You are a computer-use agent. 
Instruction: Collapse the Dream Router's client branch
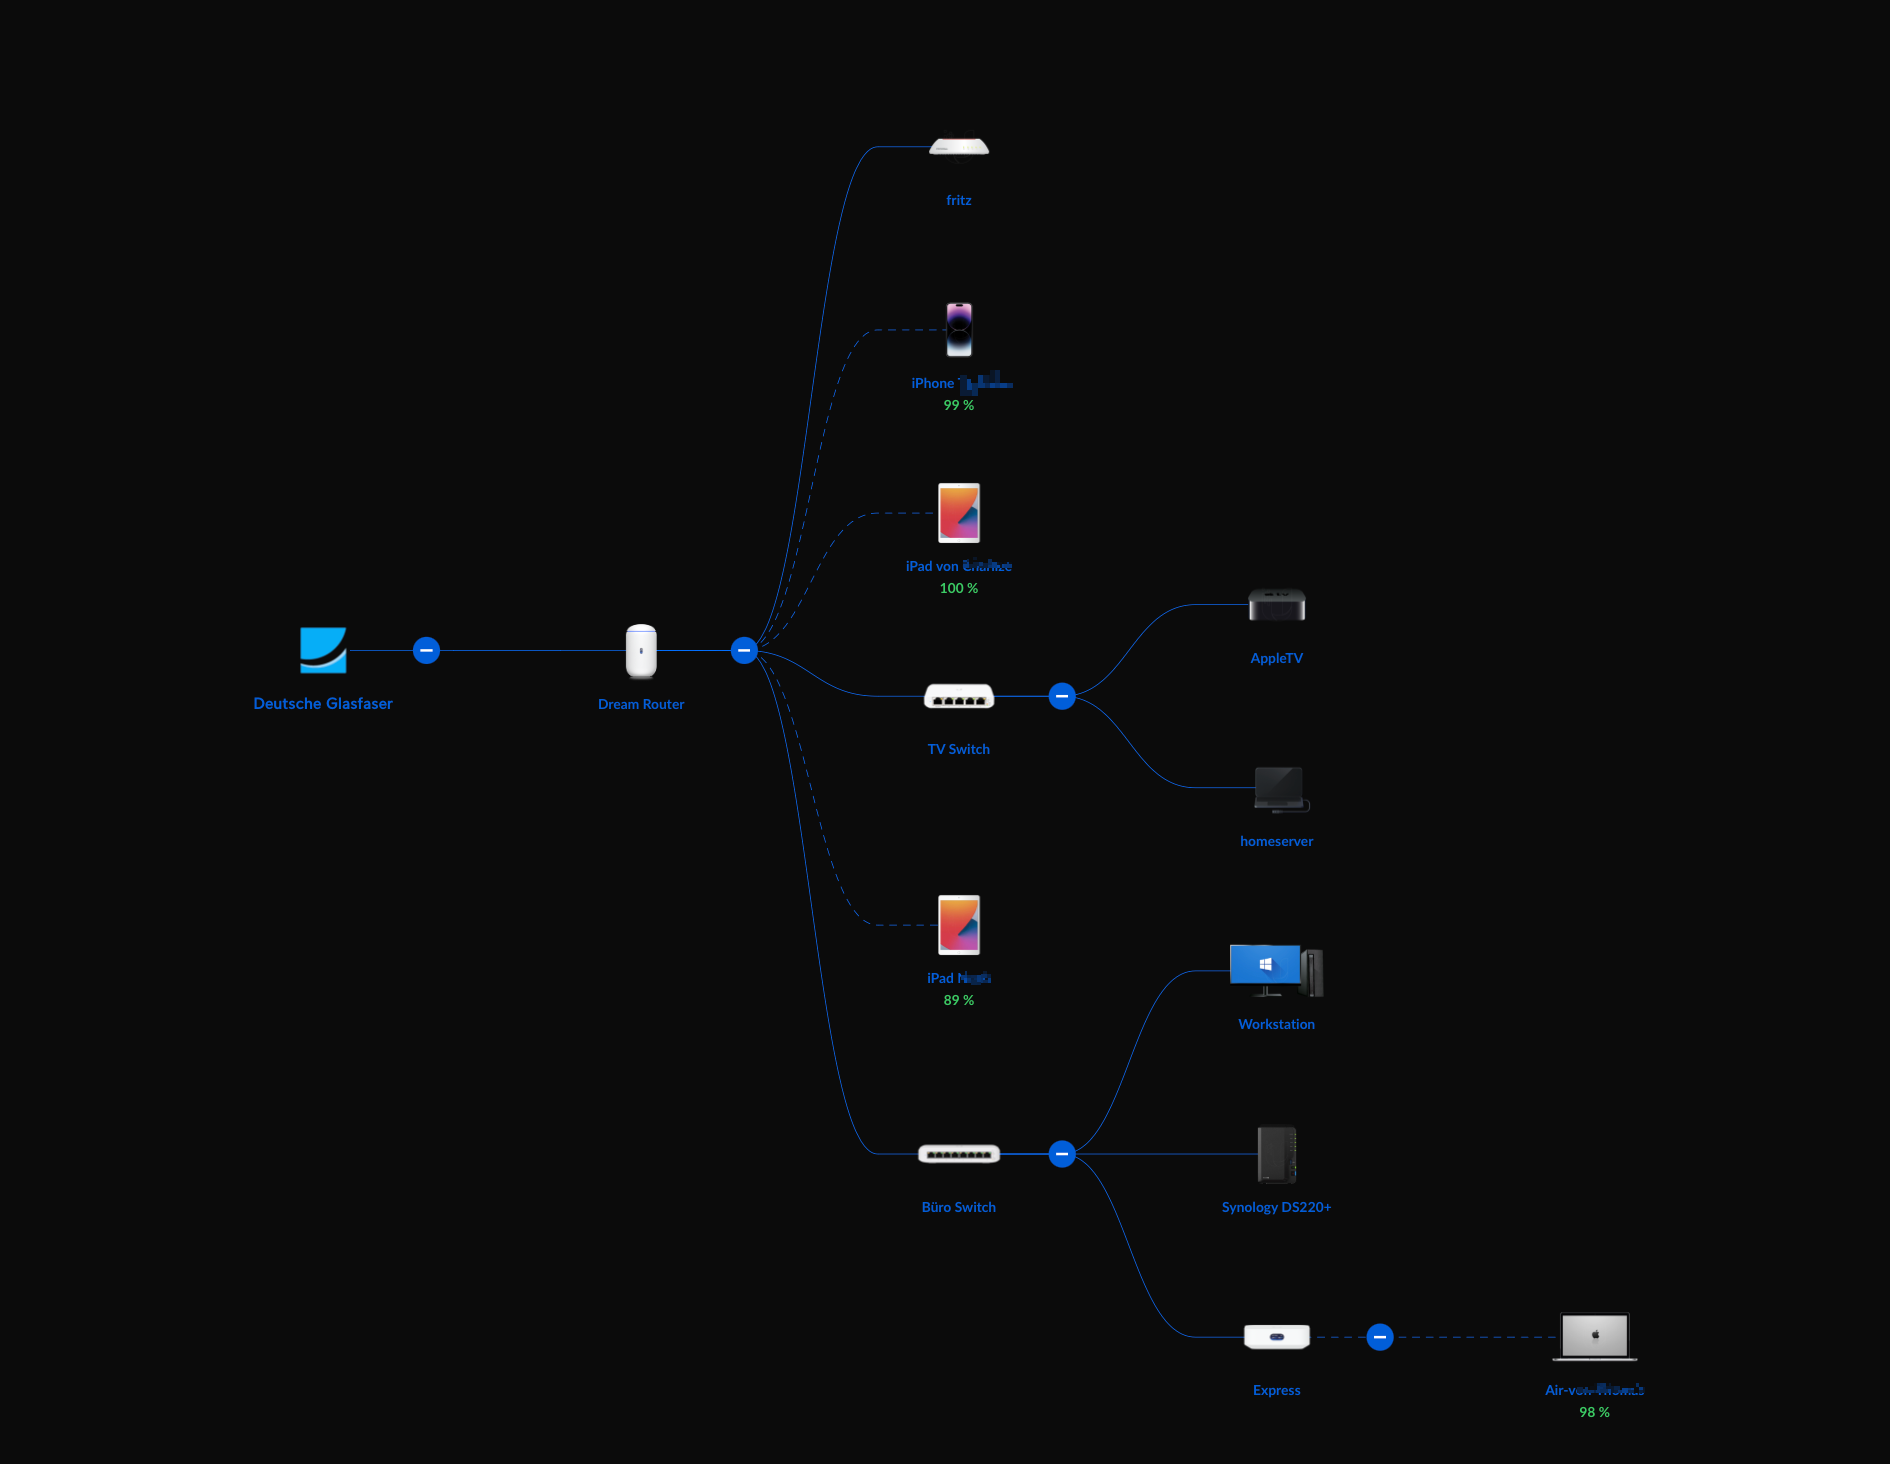pyautogui.click(x=744, y=651)
